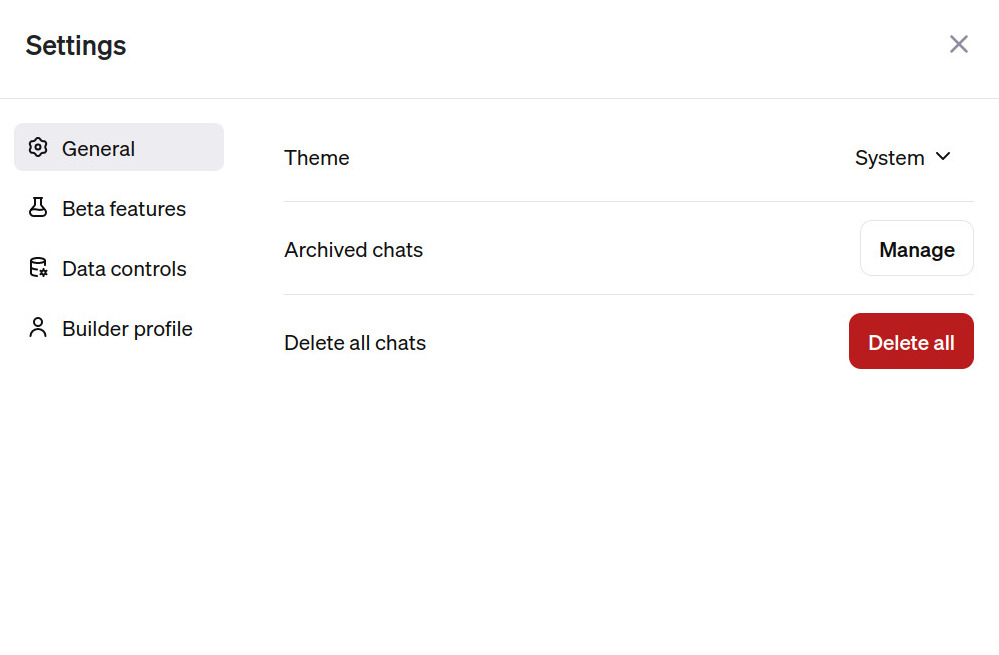Close the Settings dialog with the X
This screenshot has width=999, height=655.
(x=958, y=44)
